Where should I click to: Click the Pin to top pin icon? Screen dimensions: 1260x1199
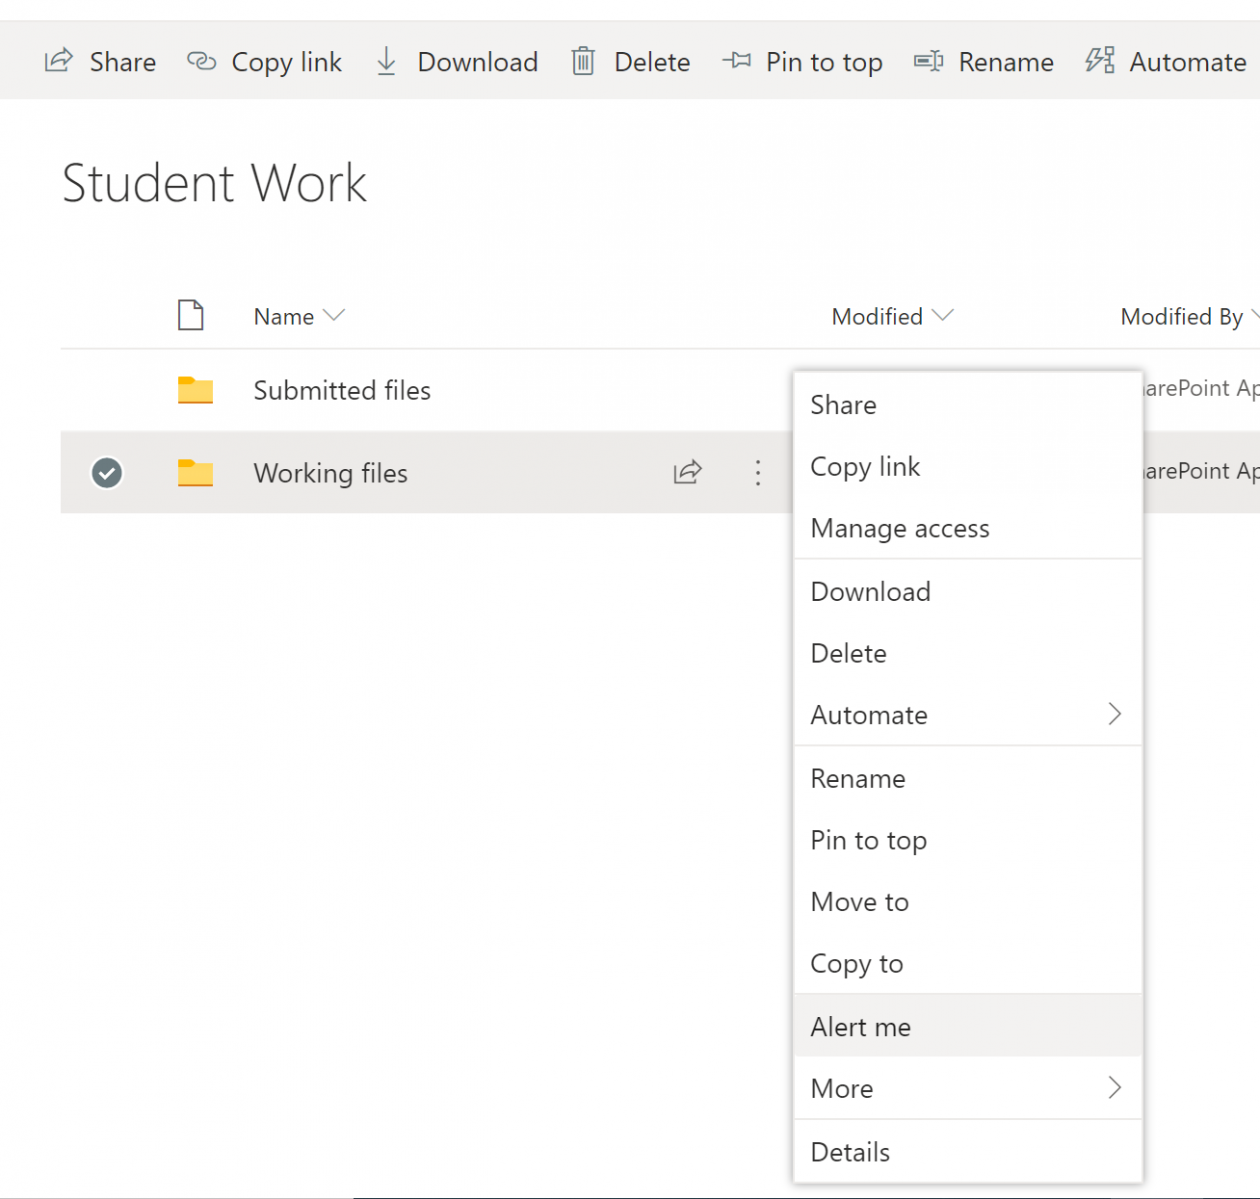736,61
